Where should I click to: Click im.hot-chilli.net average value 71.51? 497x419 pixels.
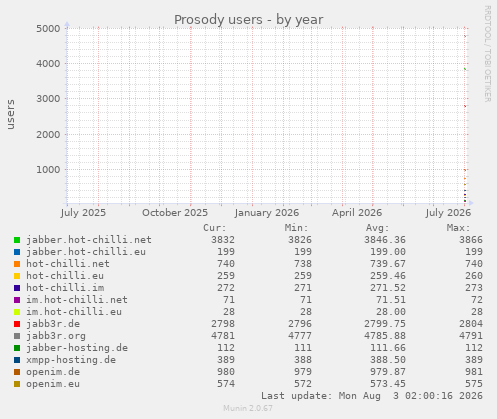391,300
